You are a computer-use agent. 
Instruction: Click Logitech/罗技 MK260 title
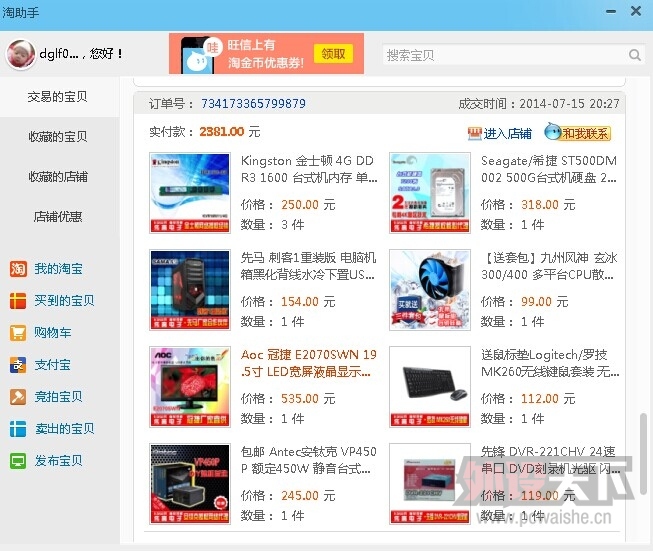tap(550, 363)
